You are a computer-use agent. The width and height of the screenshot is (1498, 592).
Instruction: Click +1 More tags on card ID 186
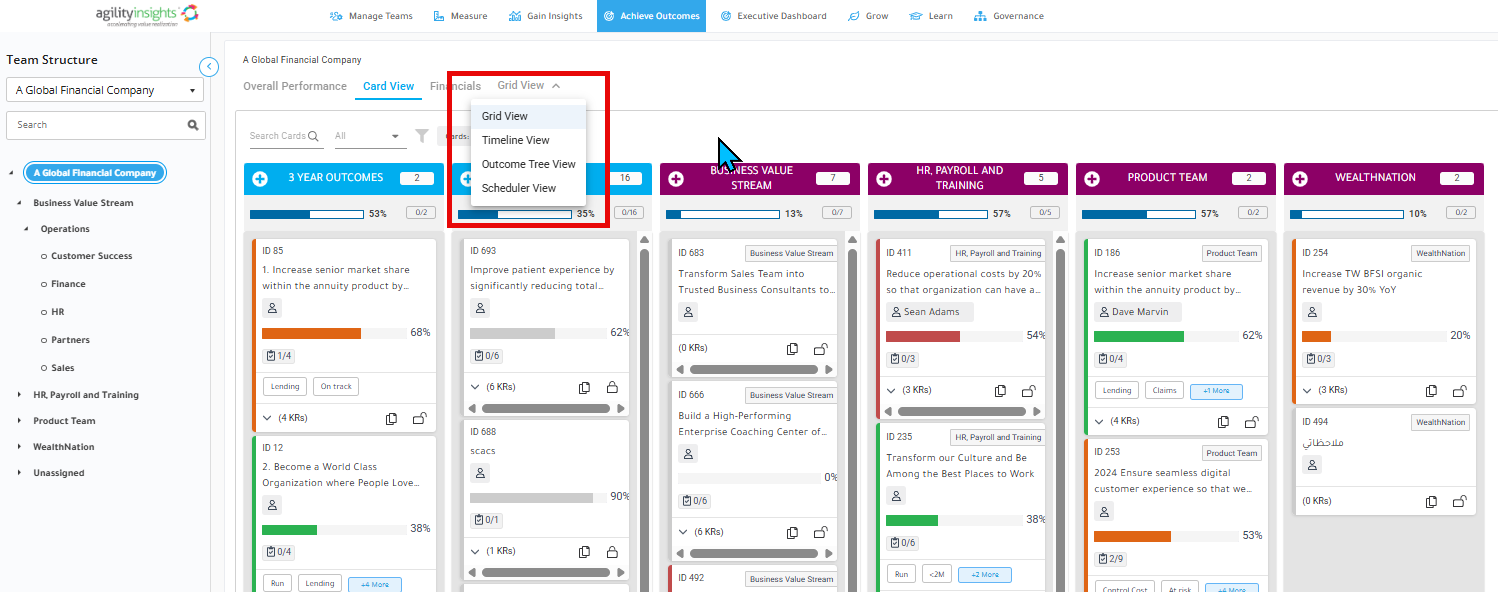point(1216,391)
